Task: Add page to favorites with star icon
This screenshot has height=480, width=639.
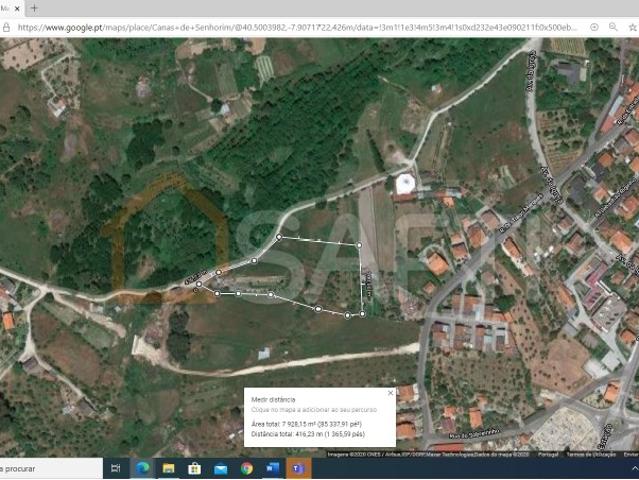Action: tap(632, 27)
